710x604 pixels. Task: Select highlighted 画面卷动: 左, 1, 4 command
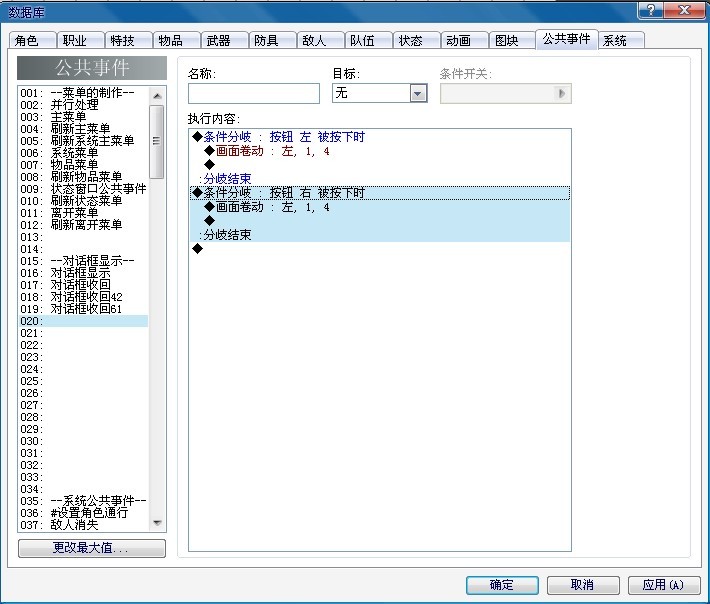[380, 207]
